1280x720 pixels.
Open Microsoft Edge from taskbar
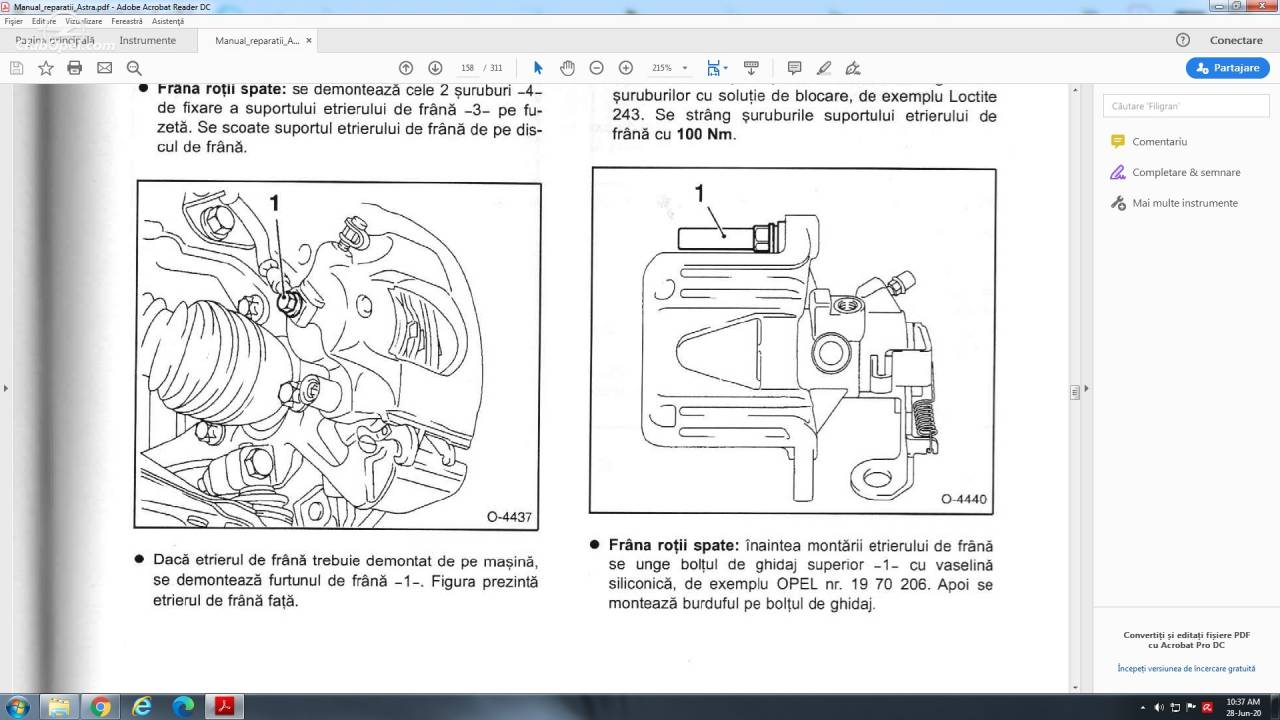(183, 707)
